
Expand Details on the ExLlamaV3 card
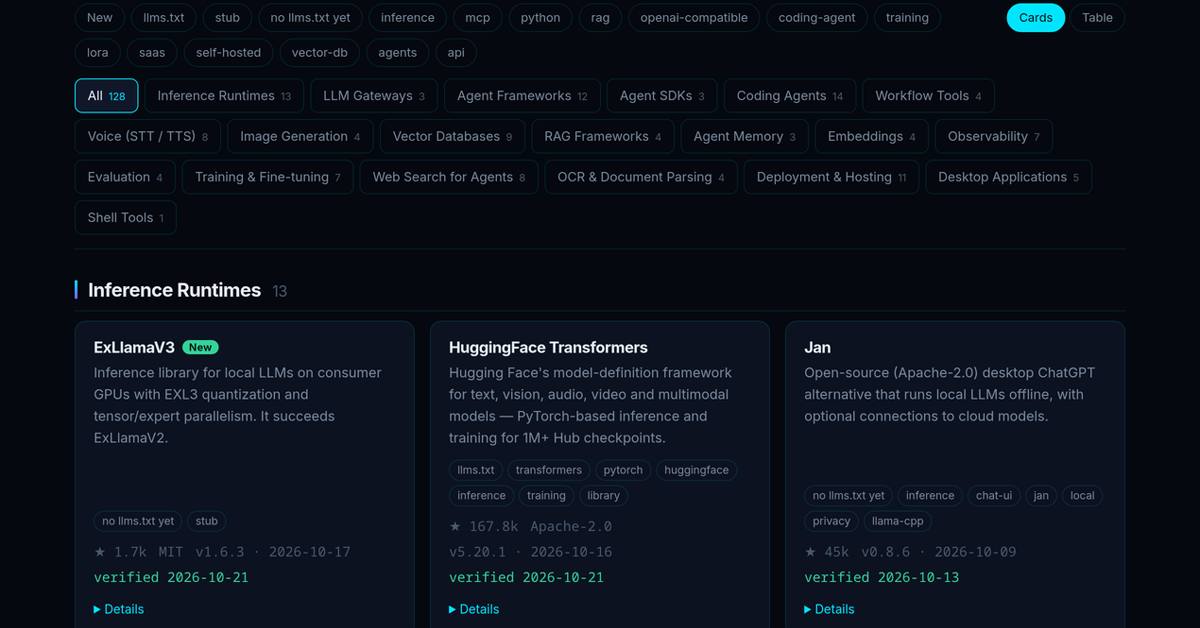point(119,609)
